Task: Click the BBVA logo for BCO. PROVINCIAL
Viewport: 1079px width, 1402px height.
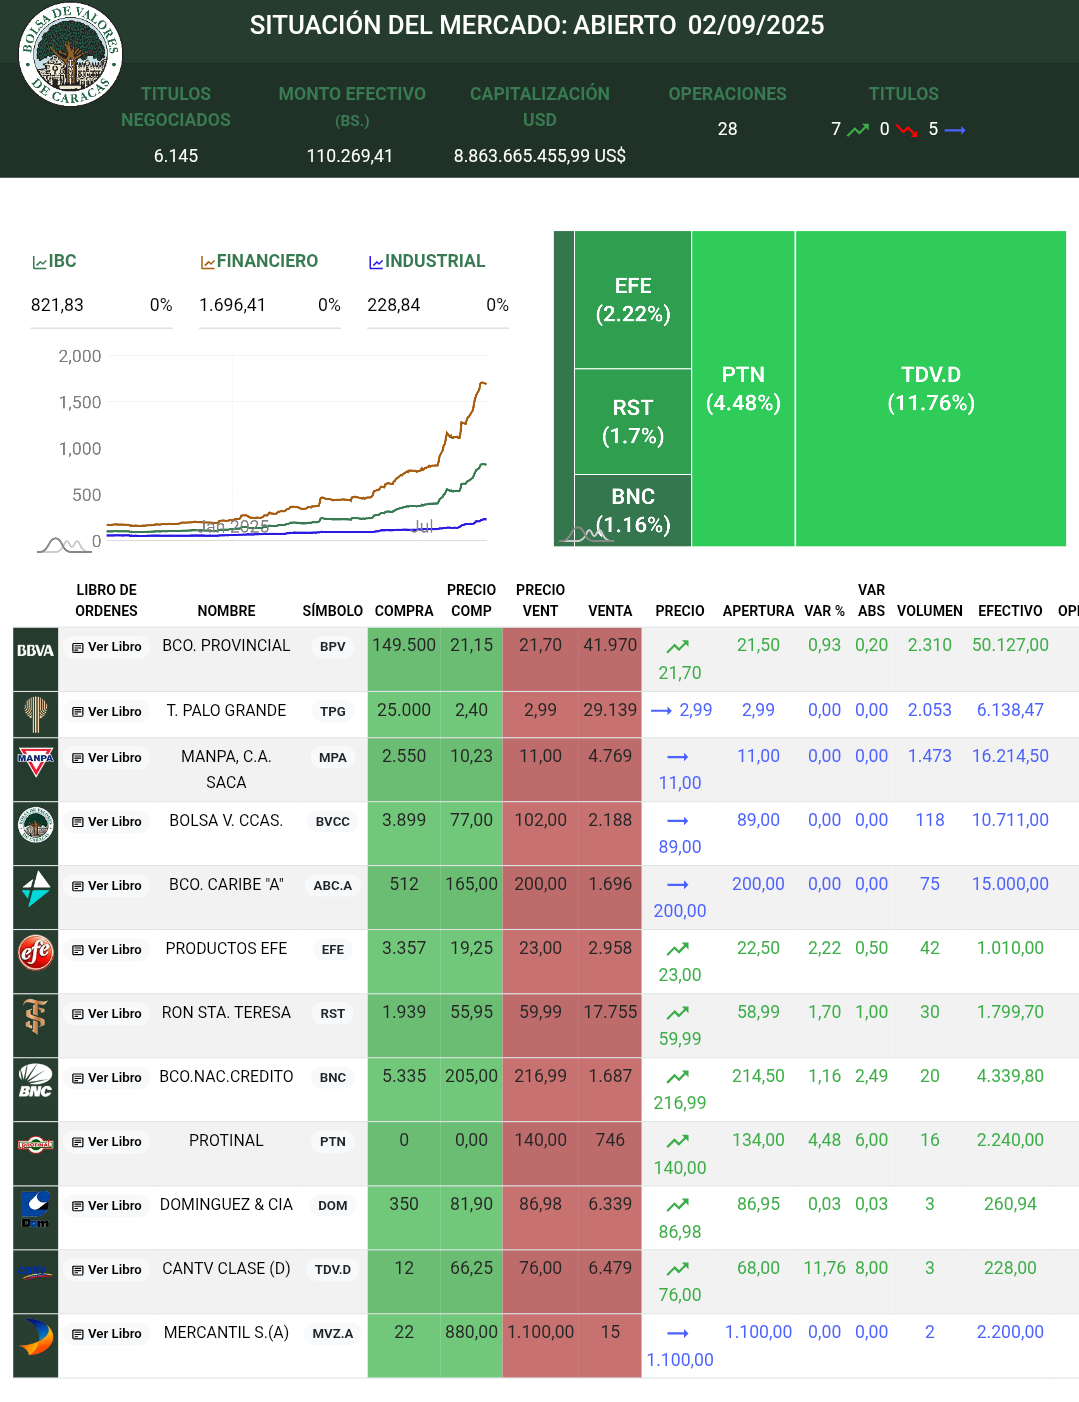Action: click(x=35, y=650)
